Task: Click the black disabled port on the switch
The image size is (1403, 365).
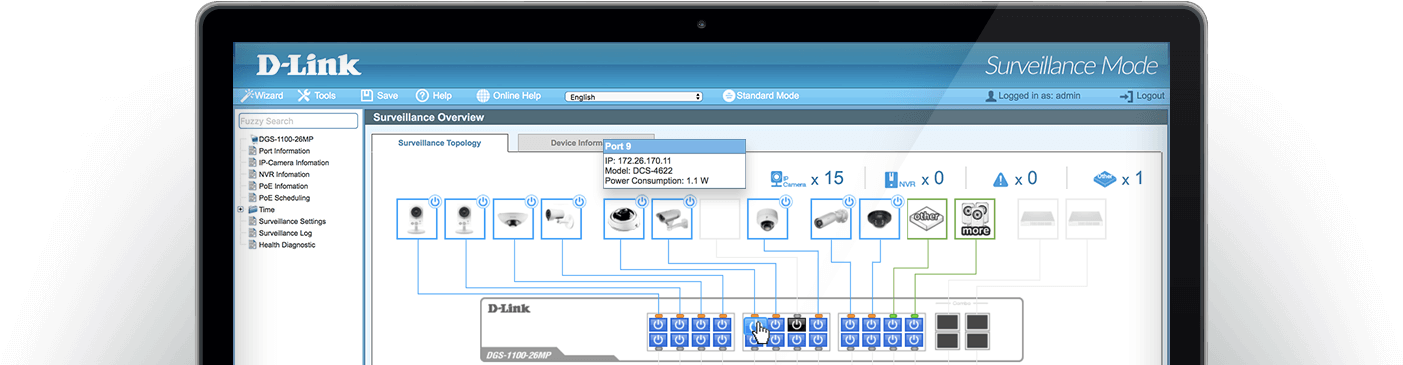Action: tap(797, 324)
